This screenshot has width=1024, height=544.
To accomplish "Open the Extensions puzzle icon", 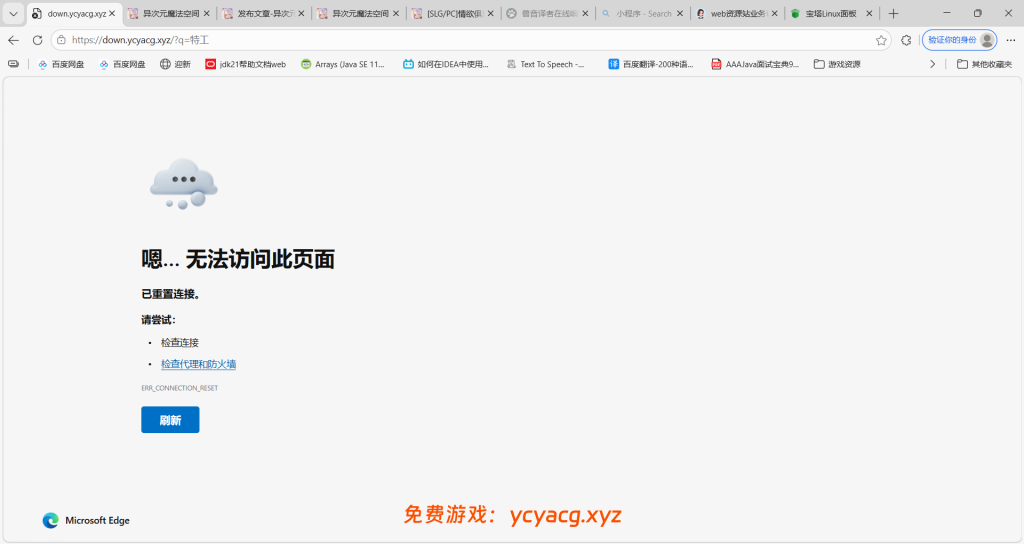I will [906, 40].
